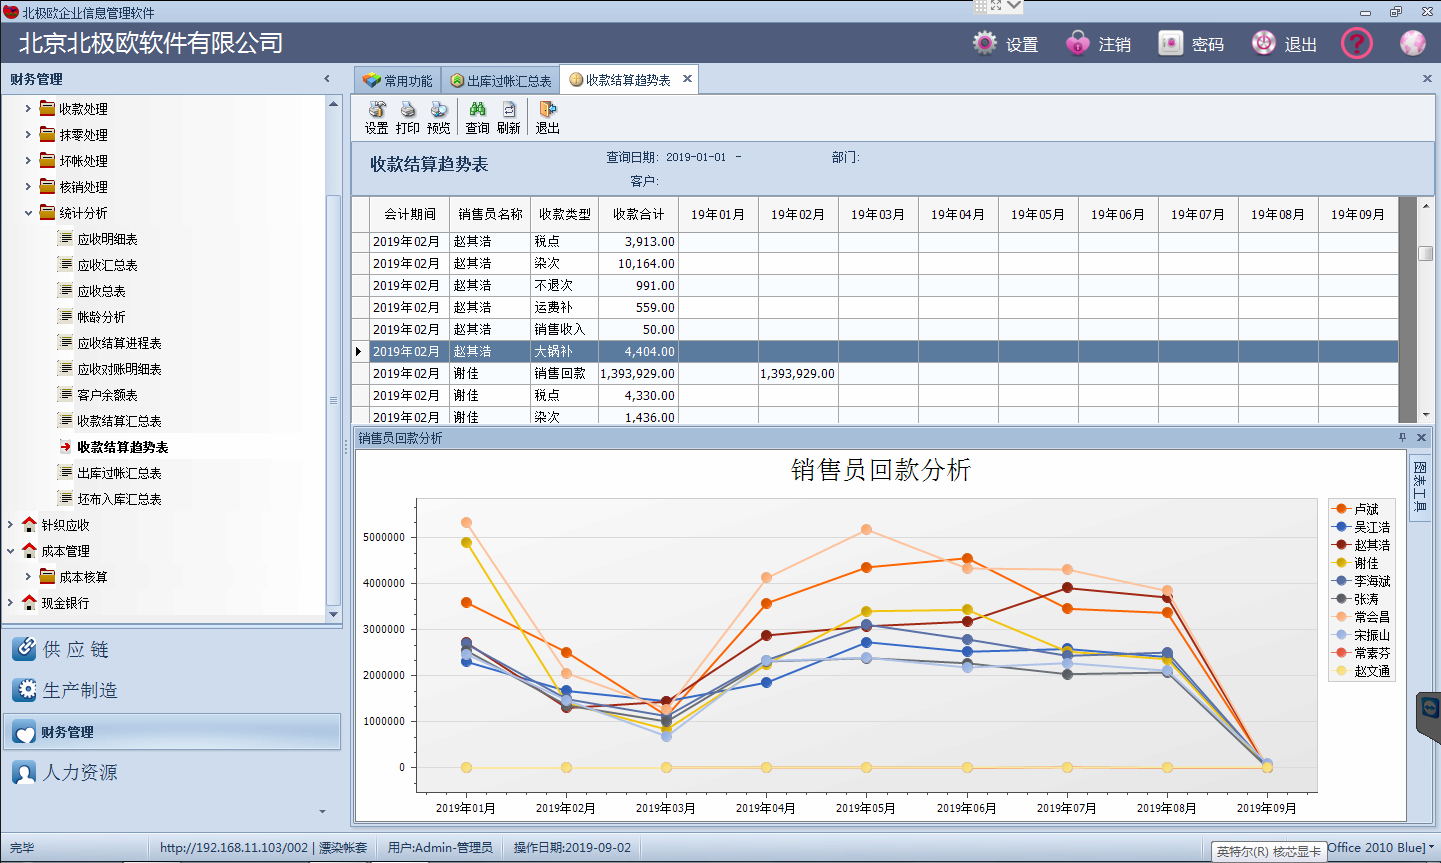Switch to 常用功能 tab
Screen dimensions: 1441x863
[398, 81]
